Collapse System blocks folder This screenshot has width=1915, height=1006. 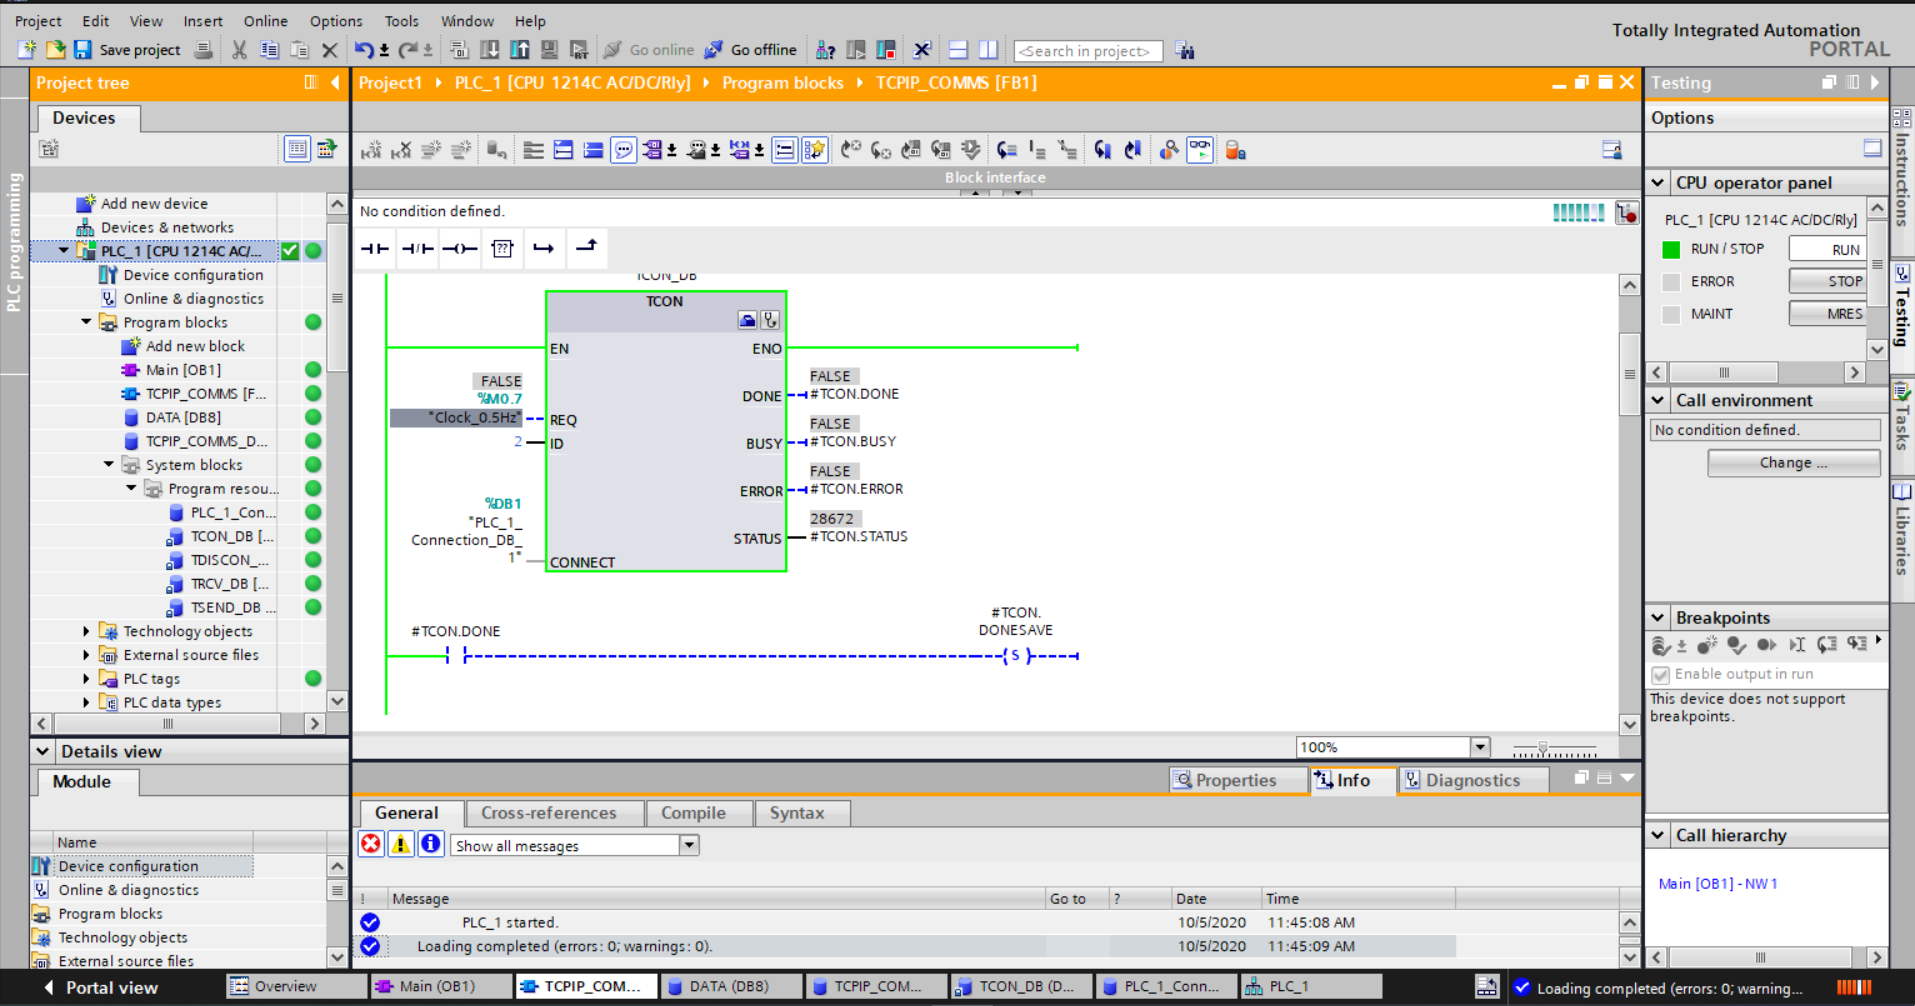point(109,465)
